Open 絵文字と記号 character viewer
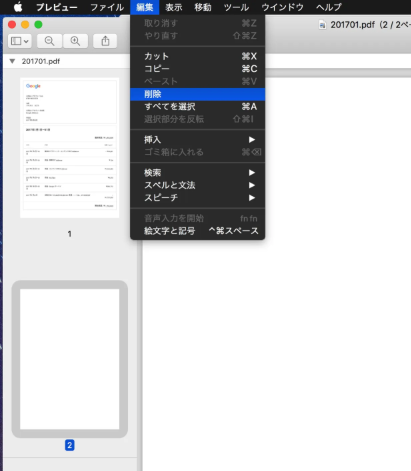Screen dimensions: 411x471 [x=198, y=231]
